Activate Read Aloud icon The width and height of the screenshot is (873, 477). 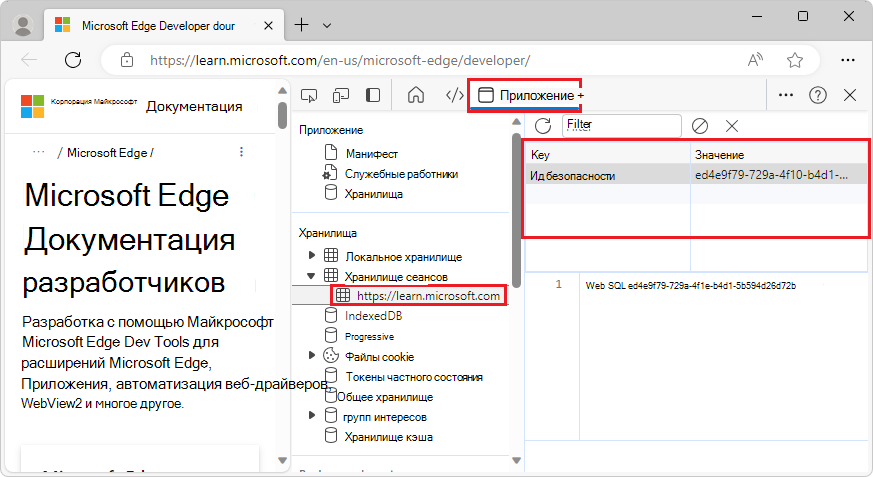[x=755, y=60]
